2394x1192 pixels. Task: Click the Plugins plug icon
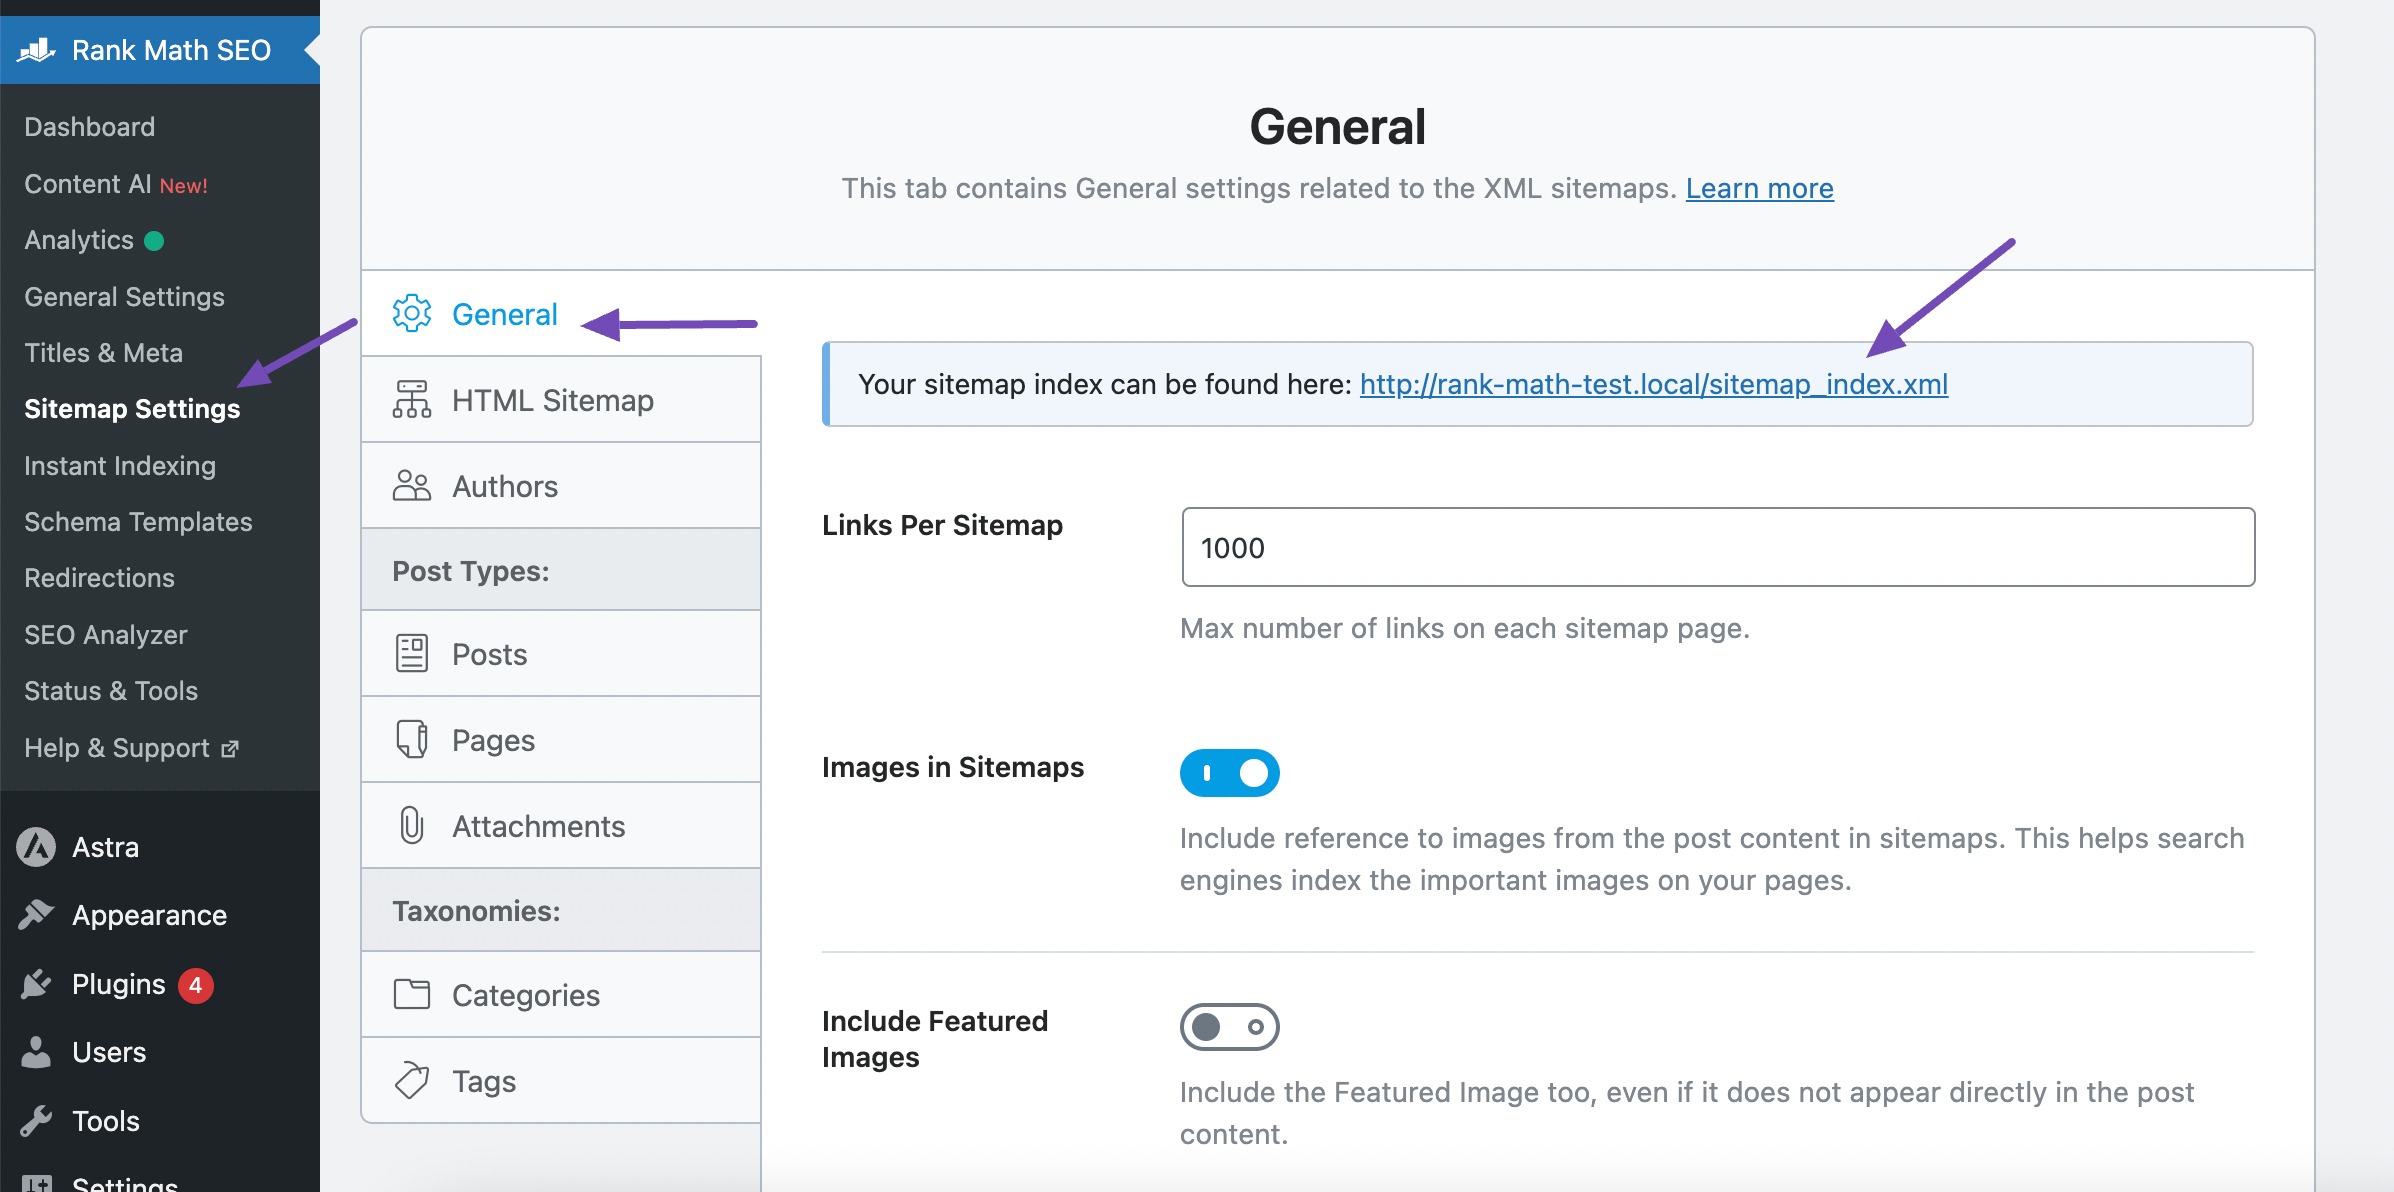(x=36, y=984)
